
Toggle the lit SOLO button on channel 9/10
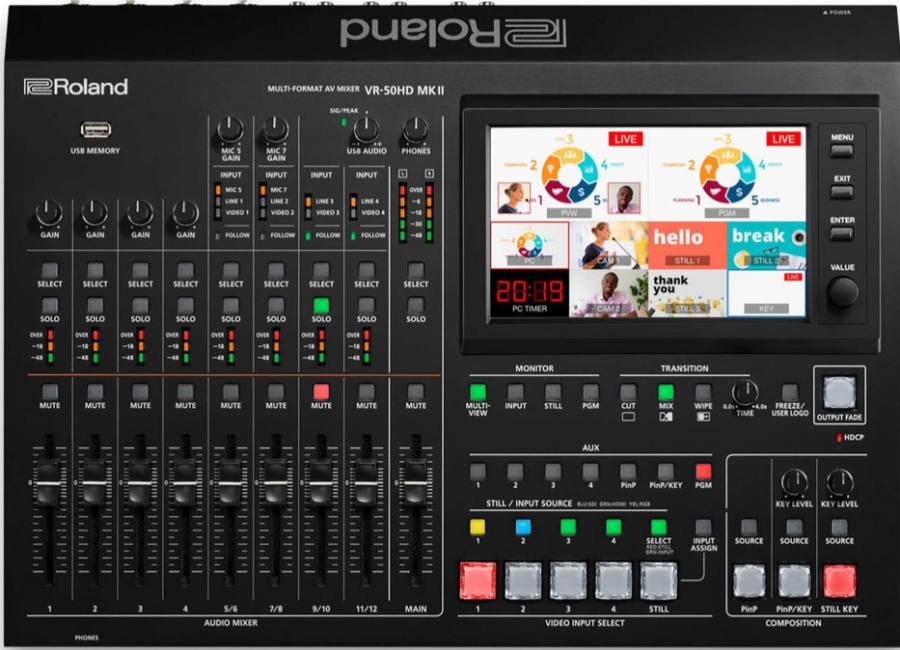[321, 306]
